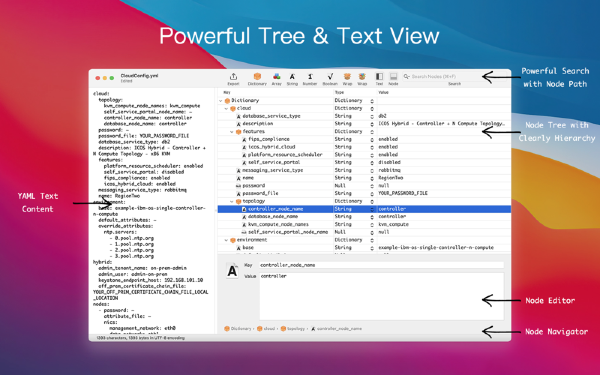
Task: Click inside the Search Nodes field
Action: (x=455, y=76)
